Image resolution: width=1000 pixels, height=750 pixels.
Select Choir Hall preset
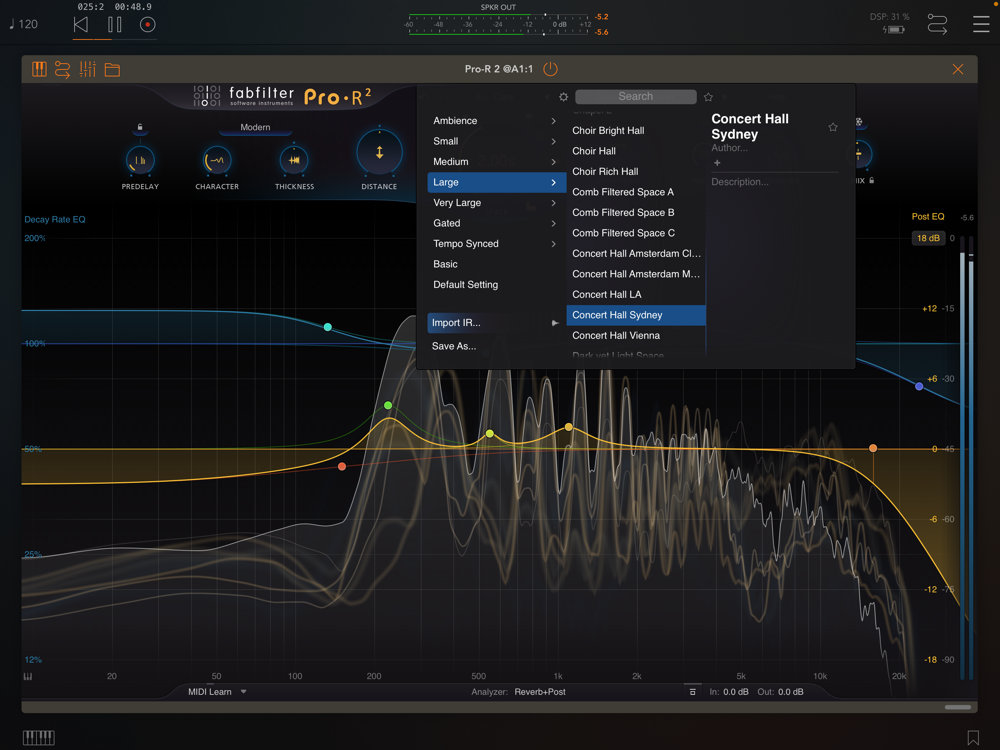[x=636, y=151]
